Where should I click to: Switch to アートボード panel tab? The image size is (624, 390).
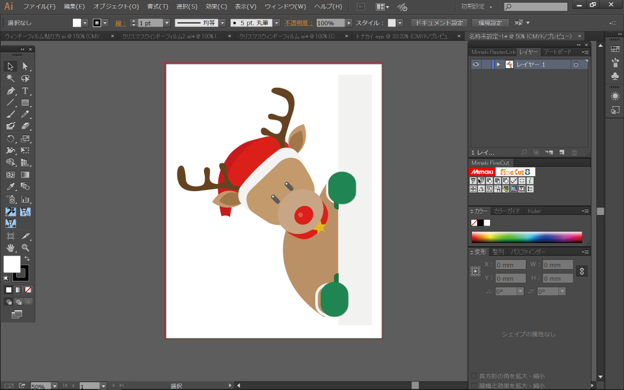(557, 52)
